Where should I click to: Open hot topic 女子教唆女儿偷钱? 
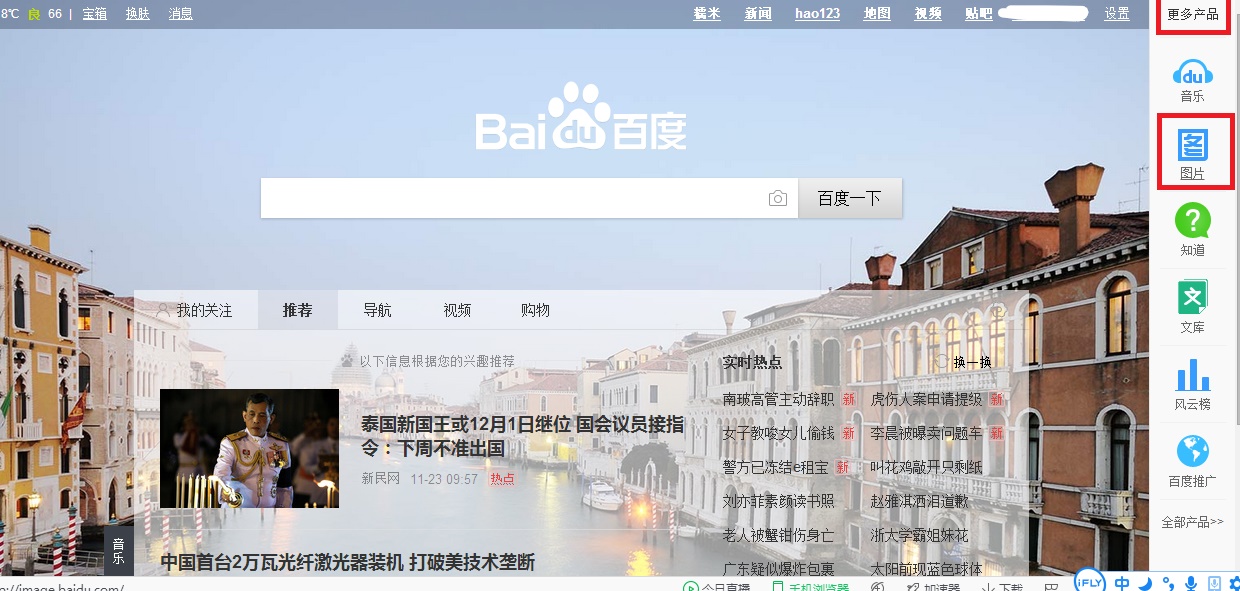click(778, 433)
